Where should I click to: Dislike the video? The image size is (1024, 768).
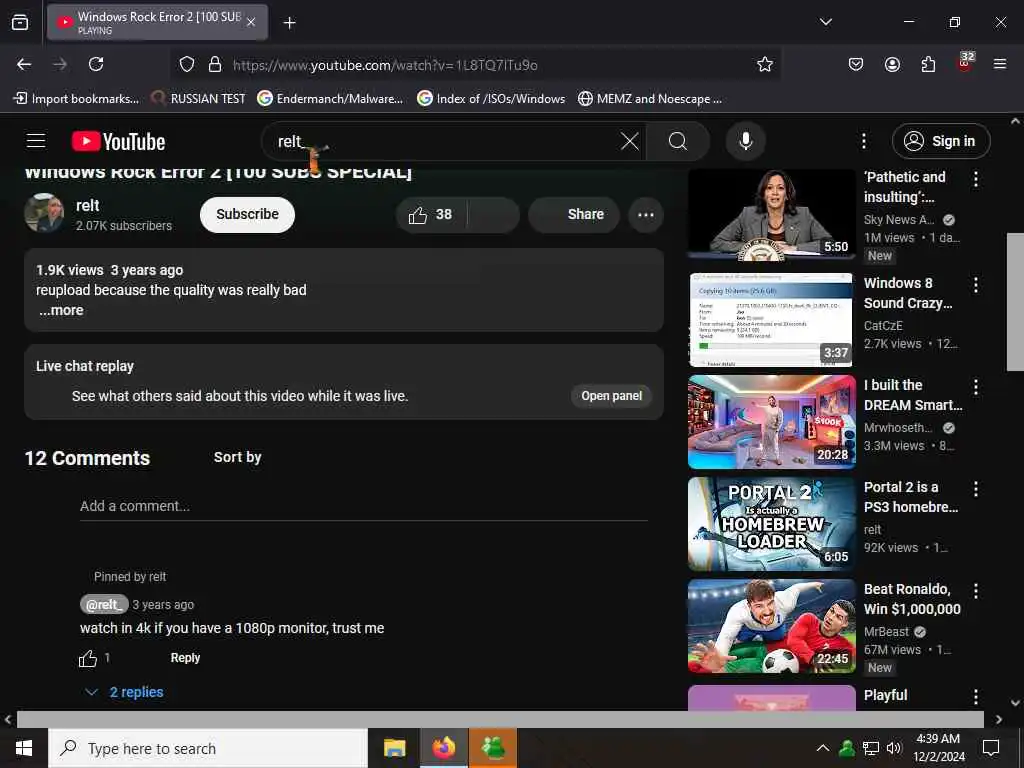tap(494, 214)
